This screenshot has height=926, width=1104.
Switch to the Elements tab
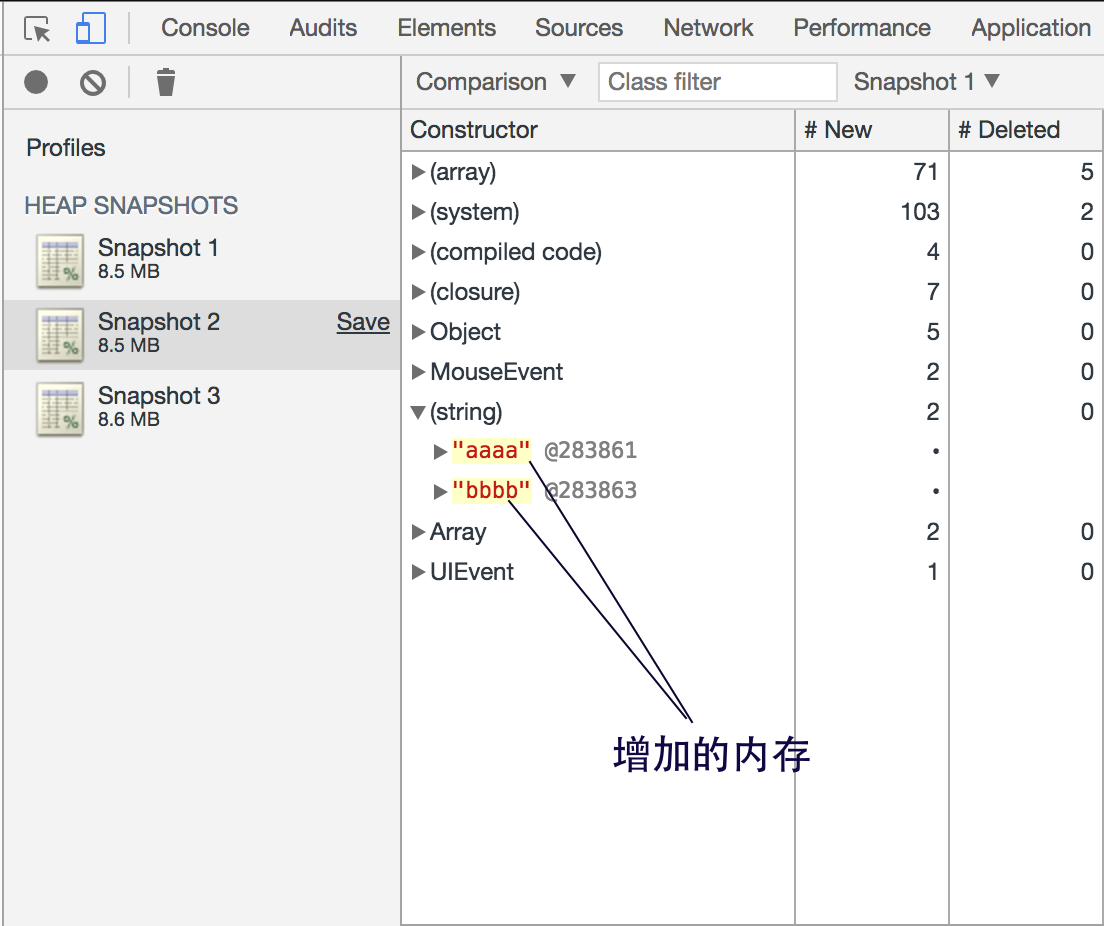(x=446, y=28)
